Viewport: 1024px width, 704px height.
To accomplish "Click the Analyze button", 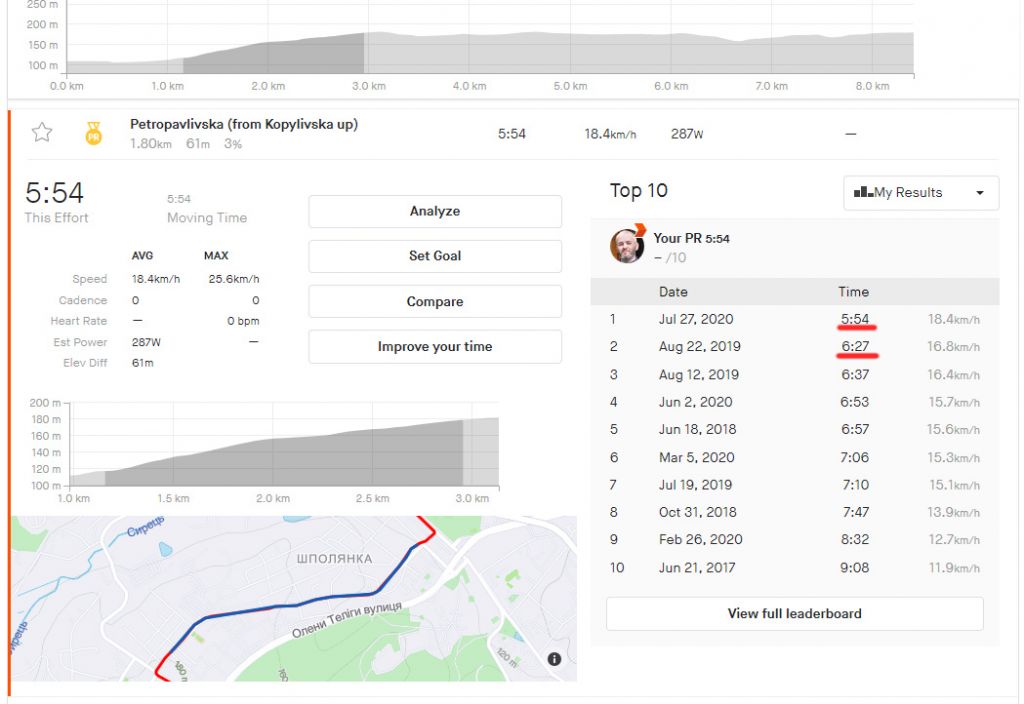I will tap(435, 211).
